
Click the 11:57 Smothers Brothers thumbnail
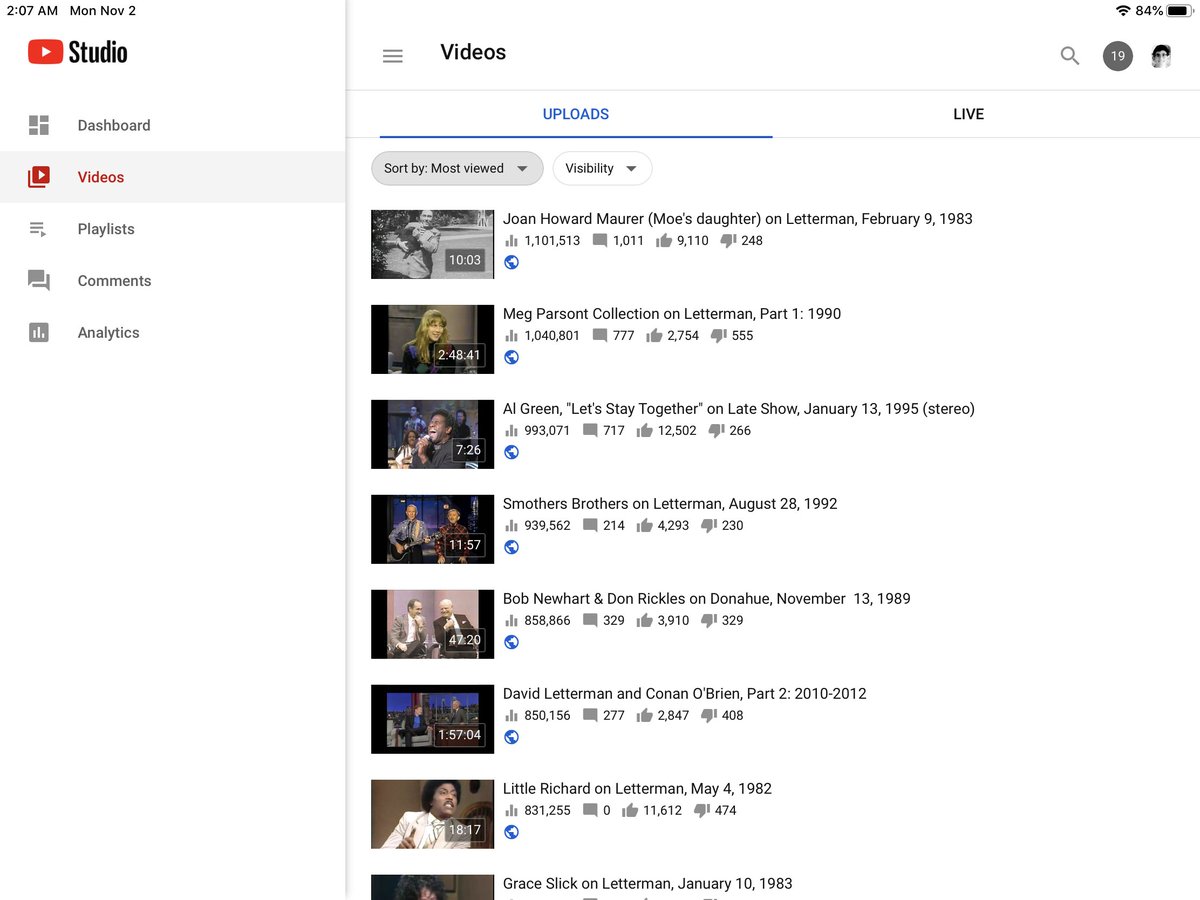tap(432, 529)
